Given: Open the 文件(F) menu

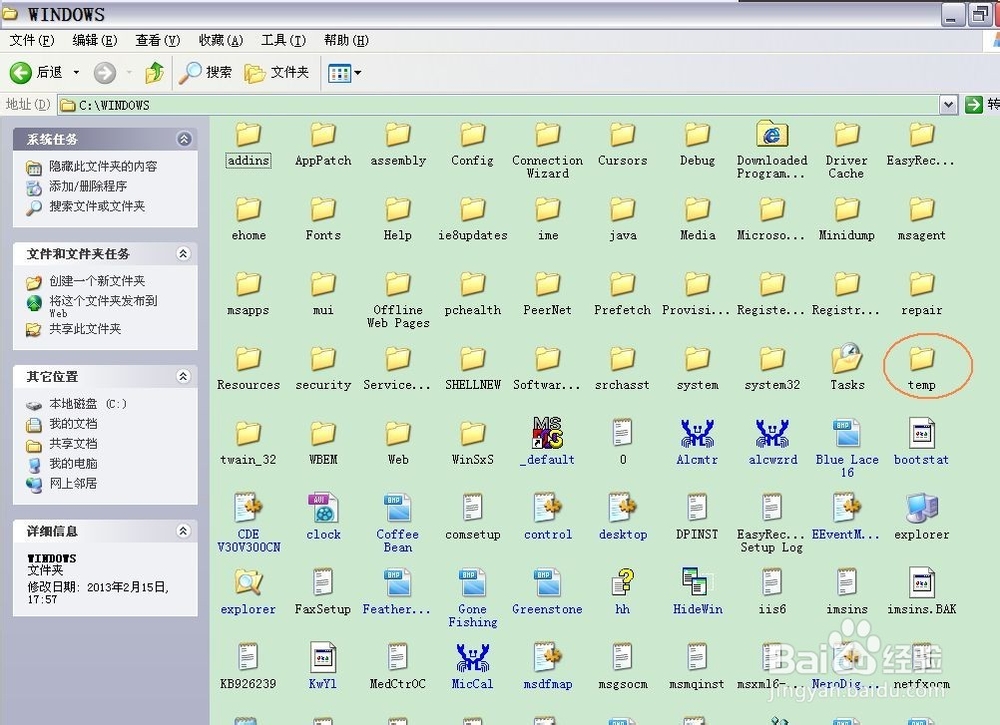Looking at the screenshot, I should tap(32, 40).
